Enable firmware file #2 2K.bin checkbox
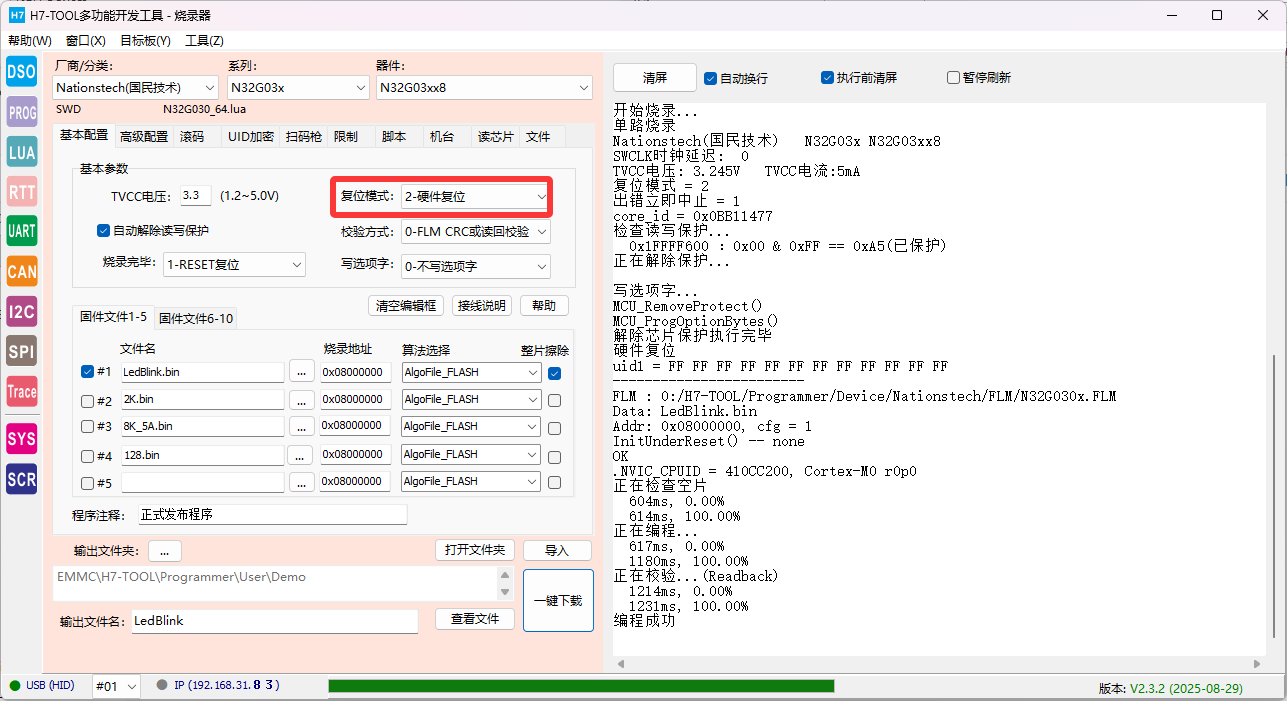 87,400
